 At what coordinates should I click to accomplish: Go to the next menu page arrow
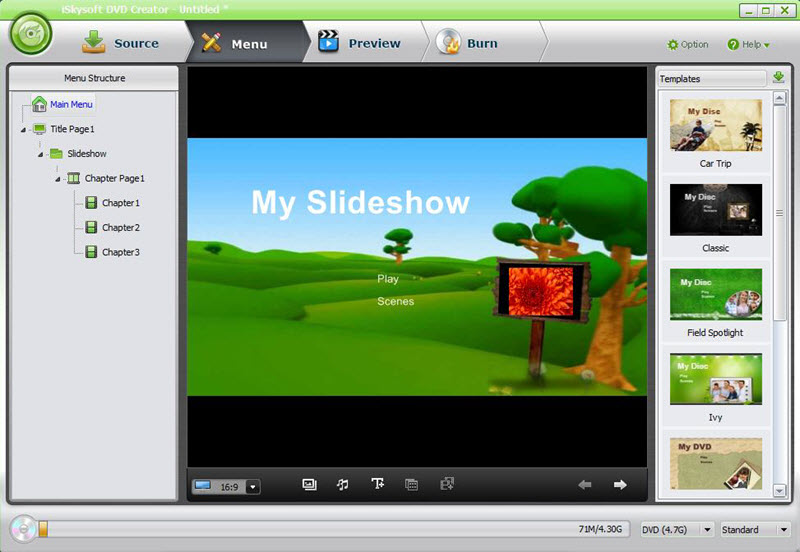[x=620, y=485]
